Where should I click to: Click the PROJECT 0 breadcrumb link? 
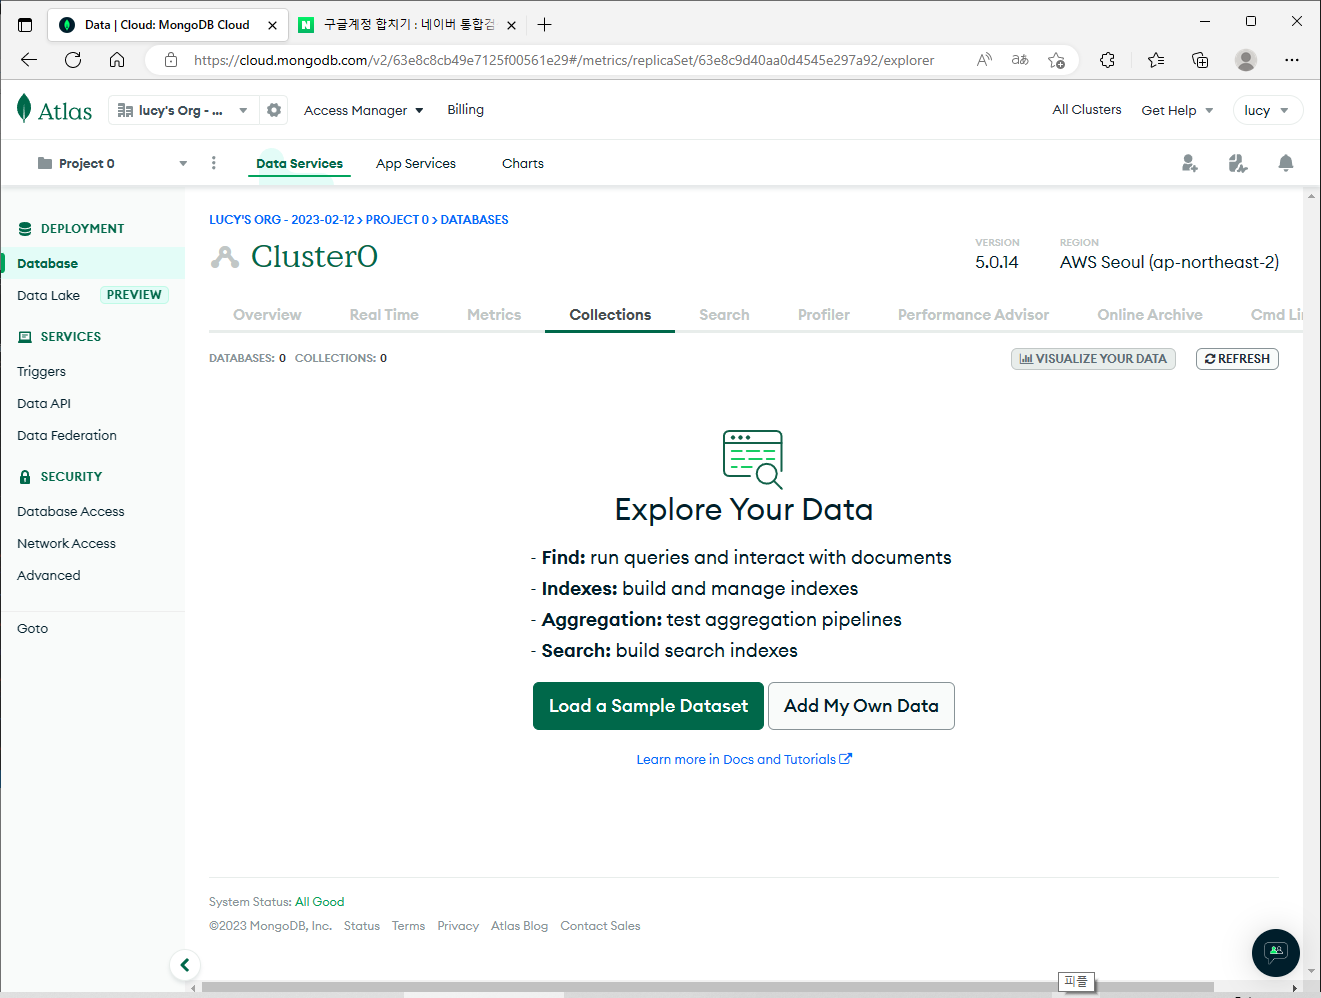point(397,220)
